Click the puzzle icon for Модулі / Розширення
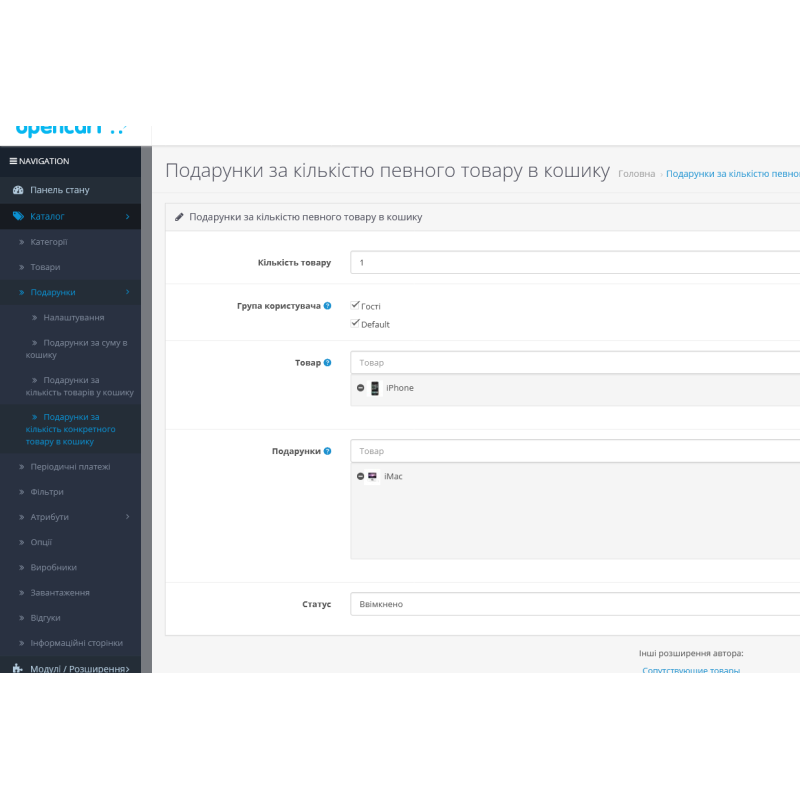This screenshot has height=800, width=800. (18, 668)
